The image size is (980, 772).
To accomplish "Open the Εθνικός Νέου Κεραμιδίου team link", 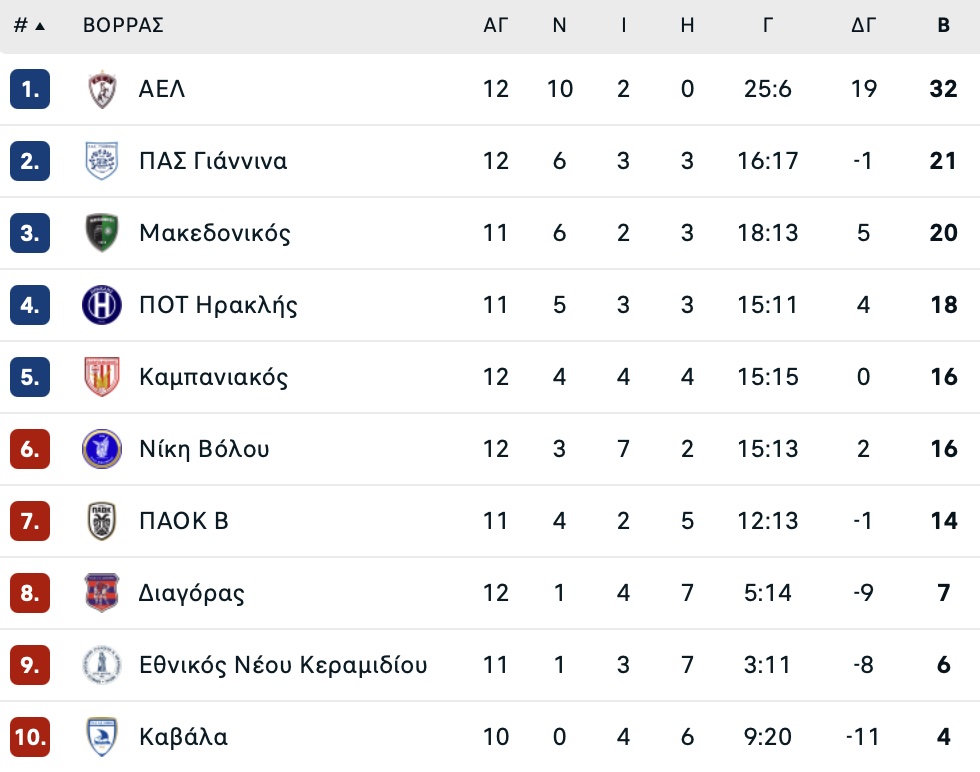I will [283, 665].
